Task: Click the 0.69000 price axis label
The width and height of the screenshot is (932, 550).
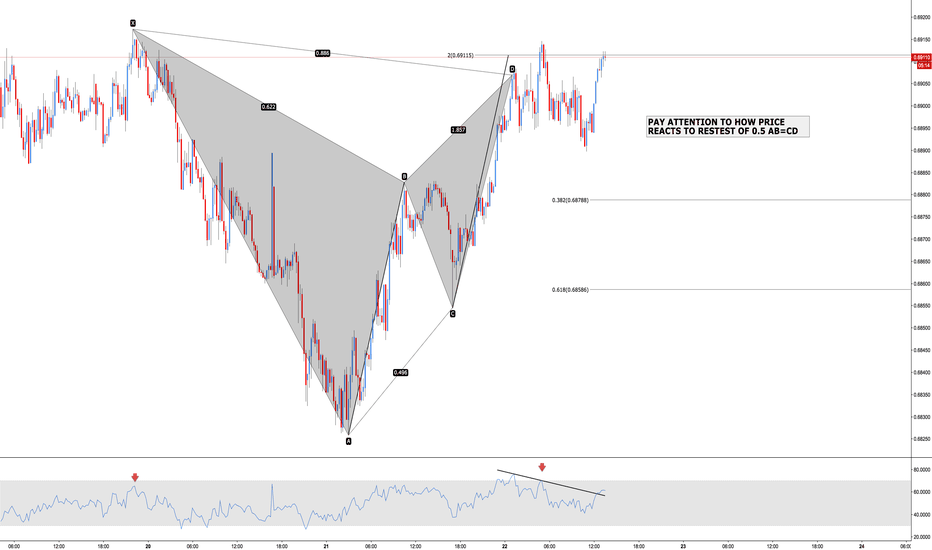Action: tap(922, 106)
